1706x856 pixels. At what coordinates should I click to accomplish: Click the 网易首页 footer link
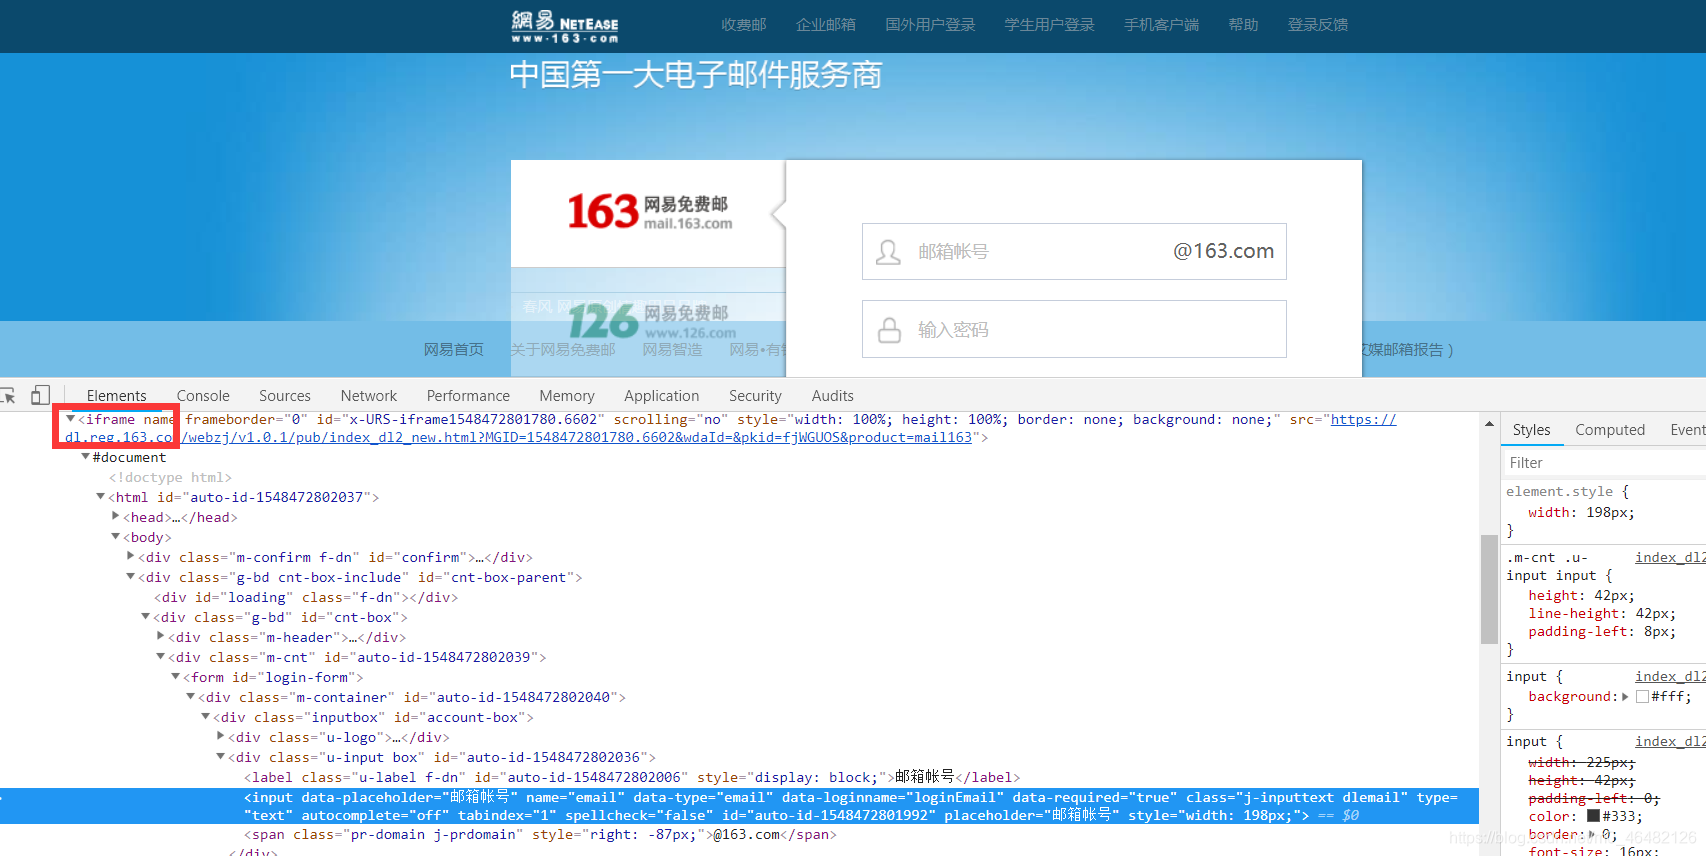point(454,350)
